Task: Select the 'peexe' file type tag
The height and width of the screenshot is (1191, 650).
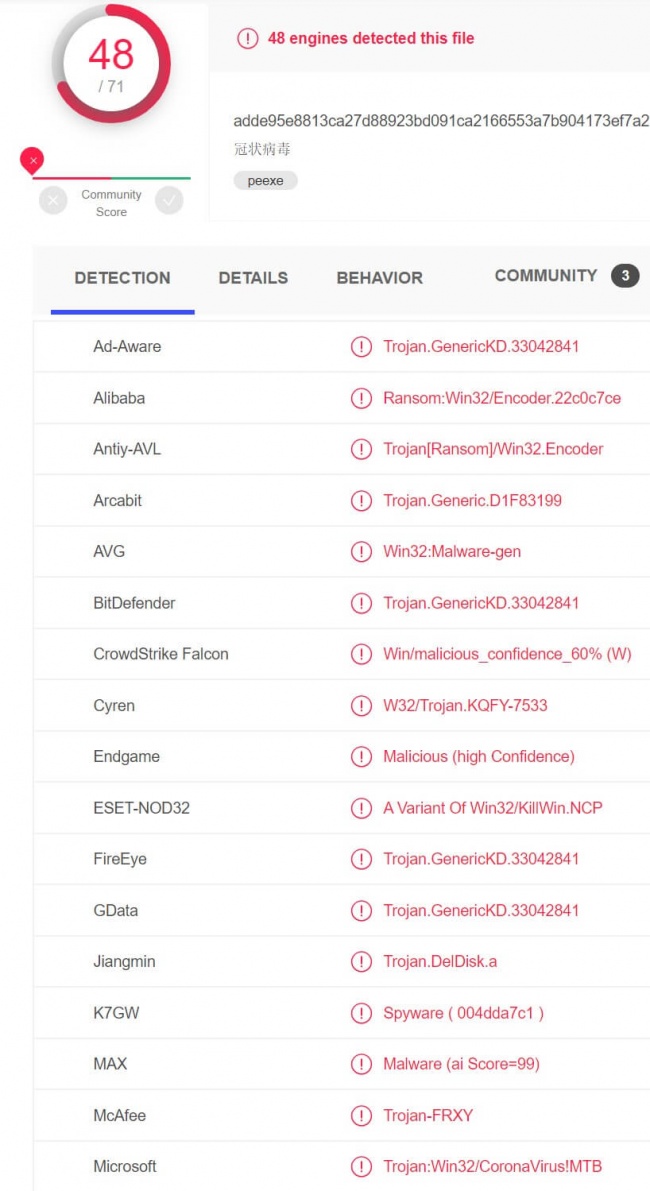Action: tap(265, 180)
